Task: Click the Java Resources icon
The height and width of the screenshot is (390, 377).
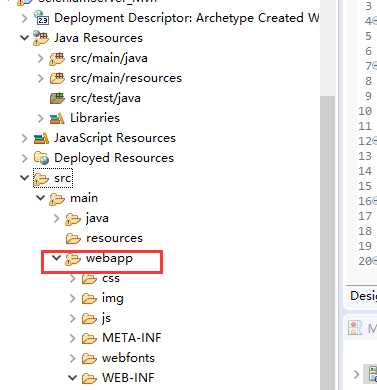Action: (41, 38)
